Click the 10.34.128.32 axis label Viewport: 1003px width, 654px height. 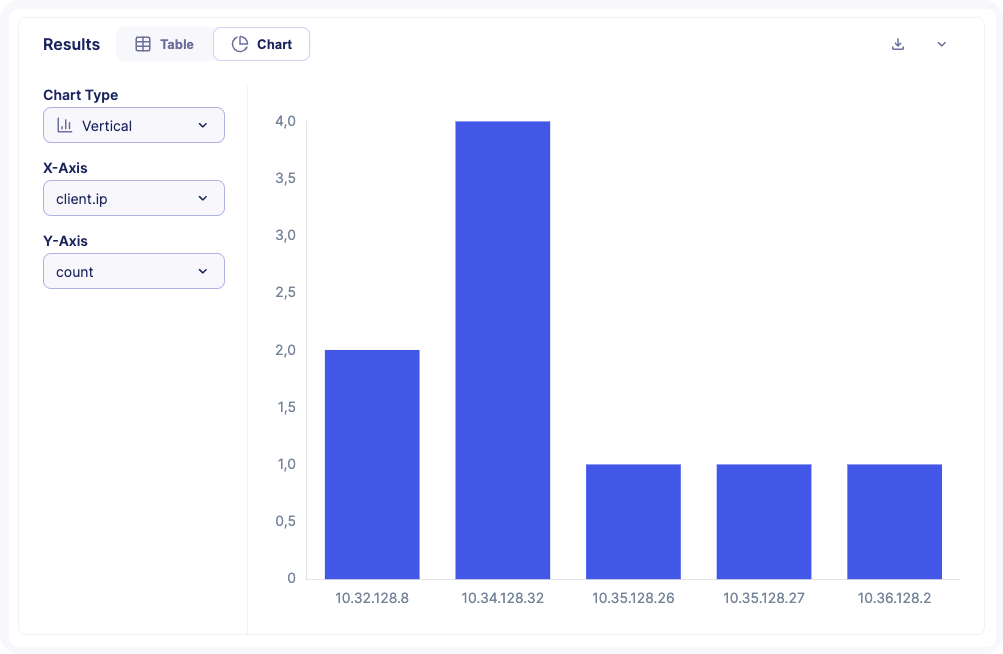(x=503, y=598)
